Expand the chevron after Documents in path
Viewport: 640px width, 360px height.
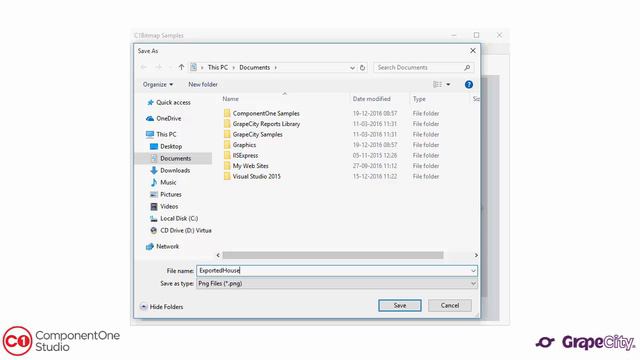(276, 68)
